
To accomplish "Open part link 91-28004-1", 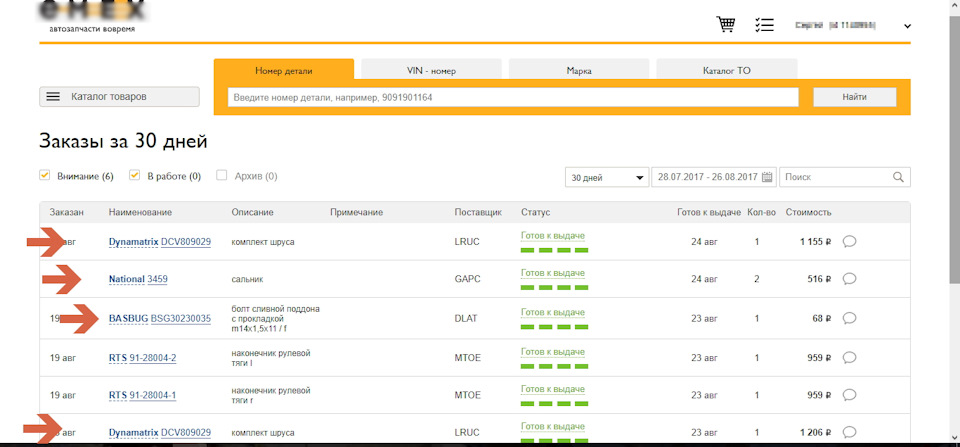I will [152, 395].
